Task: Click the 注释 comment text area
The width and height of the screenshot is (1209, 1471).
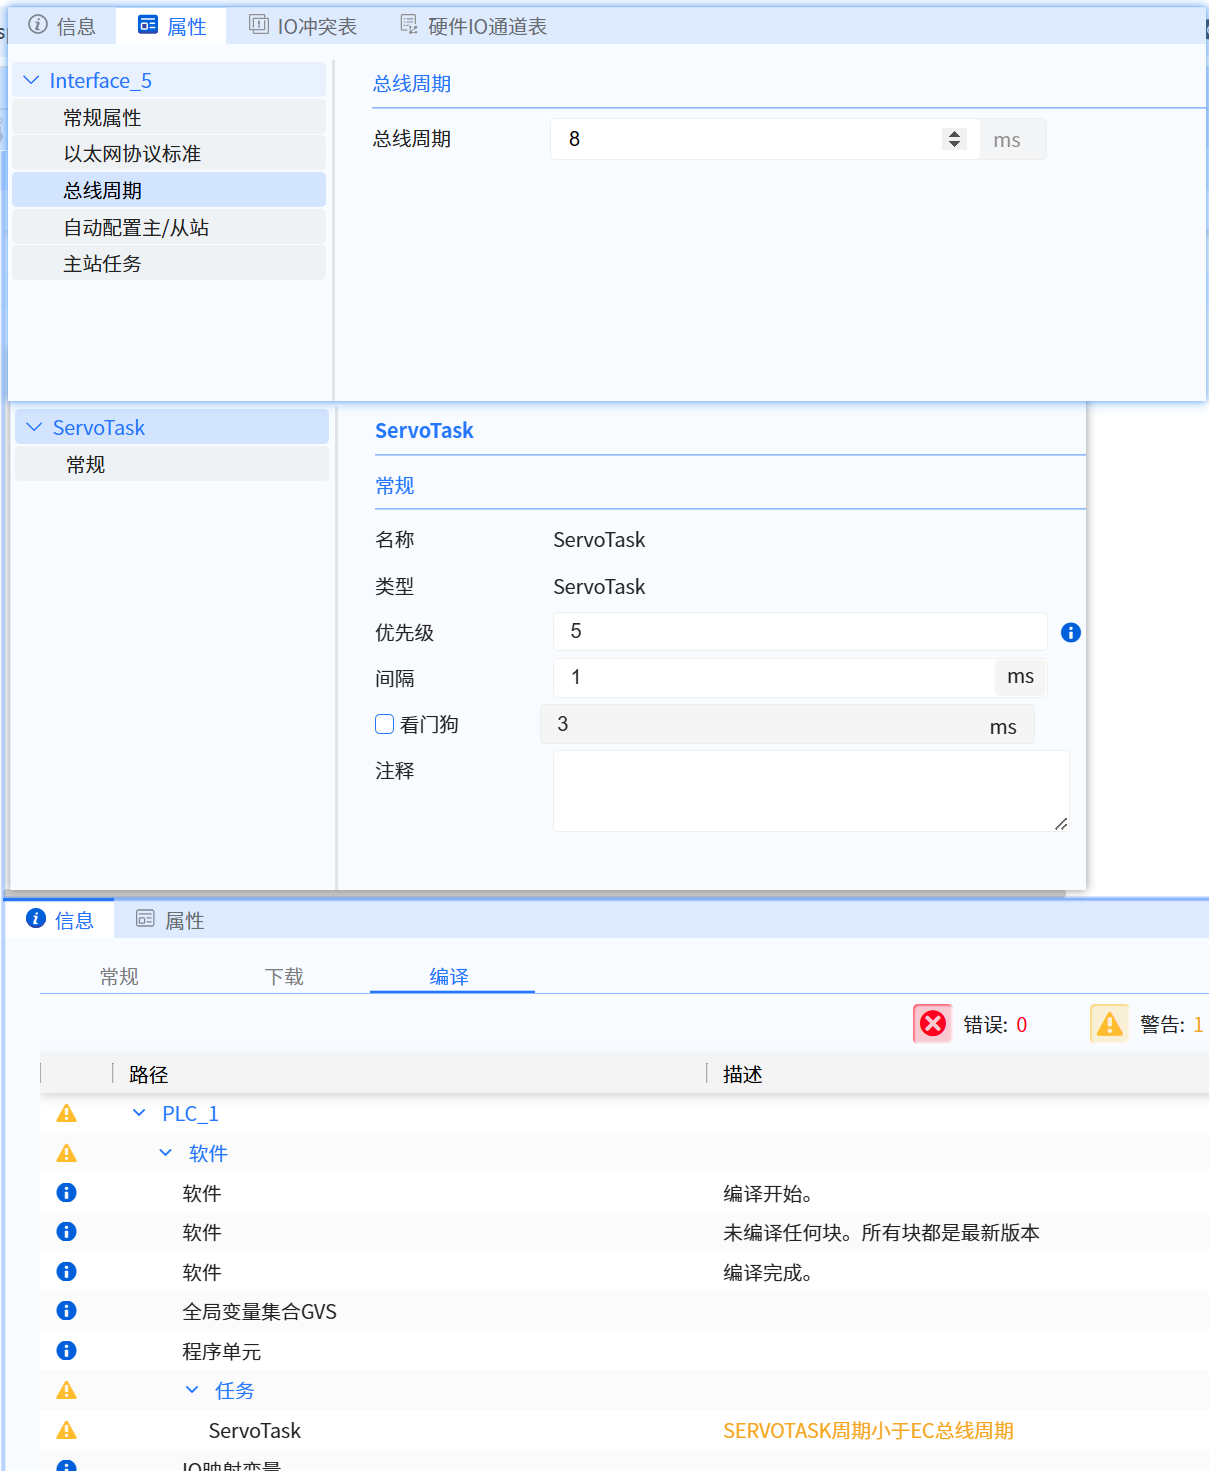Action: pyautogui.click(x=810, y=790)
